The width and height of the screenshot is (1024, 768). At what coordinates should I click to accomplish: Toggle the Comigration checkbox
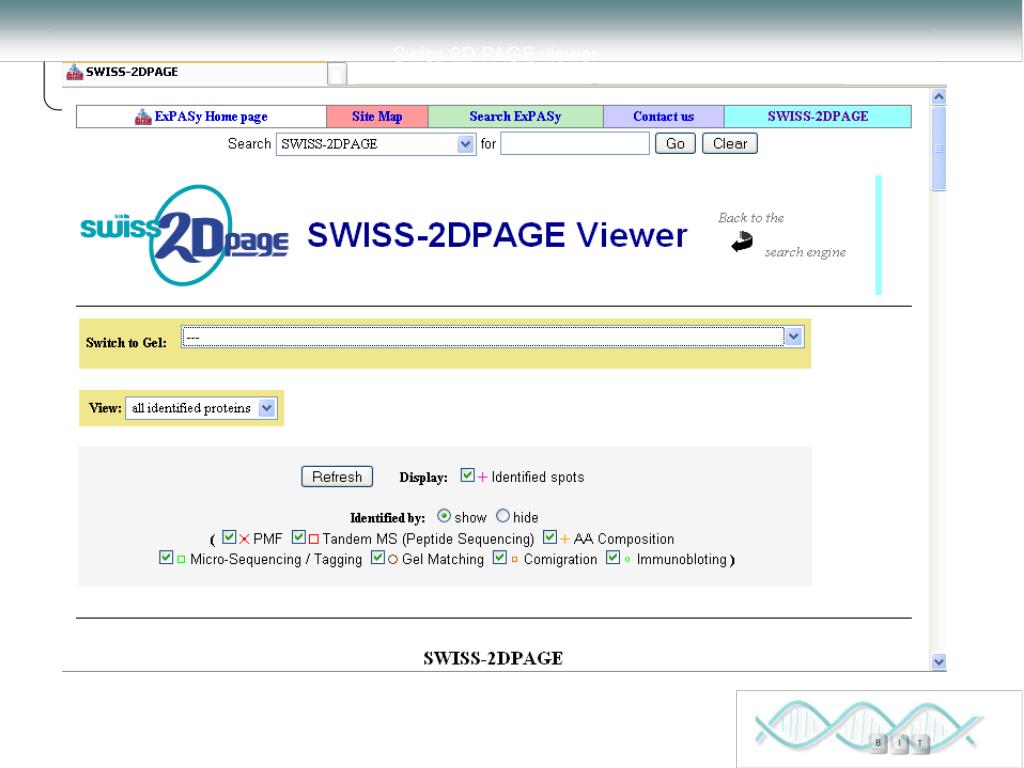tap(500, 557)
